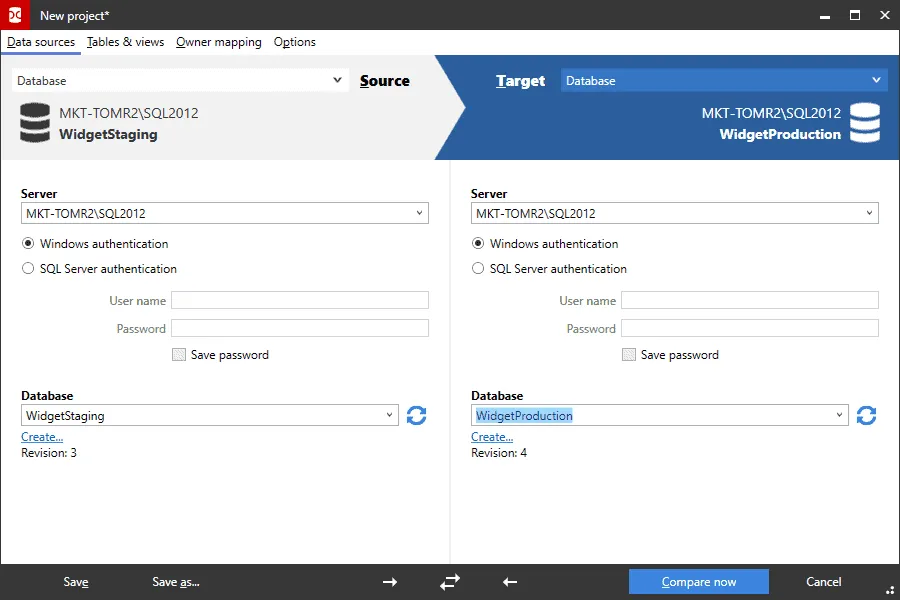Click the source database stack icon
Viewport: 900px width, 600px height.
[x=34, y=124]
